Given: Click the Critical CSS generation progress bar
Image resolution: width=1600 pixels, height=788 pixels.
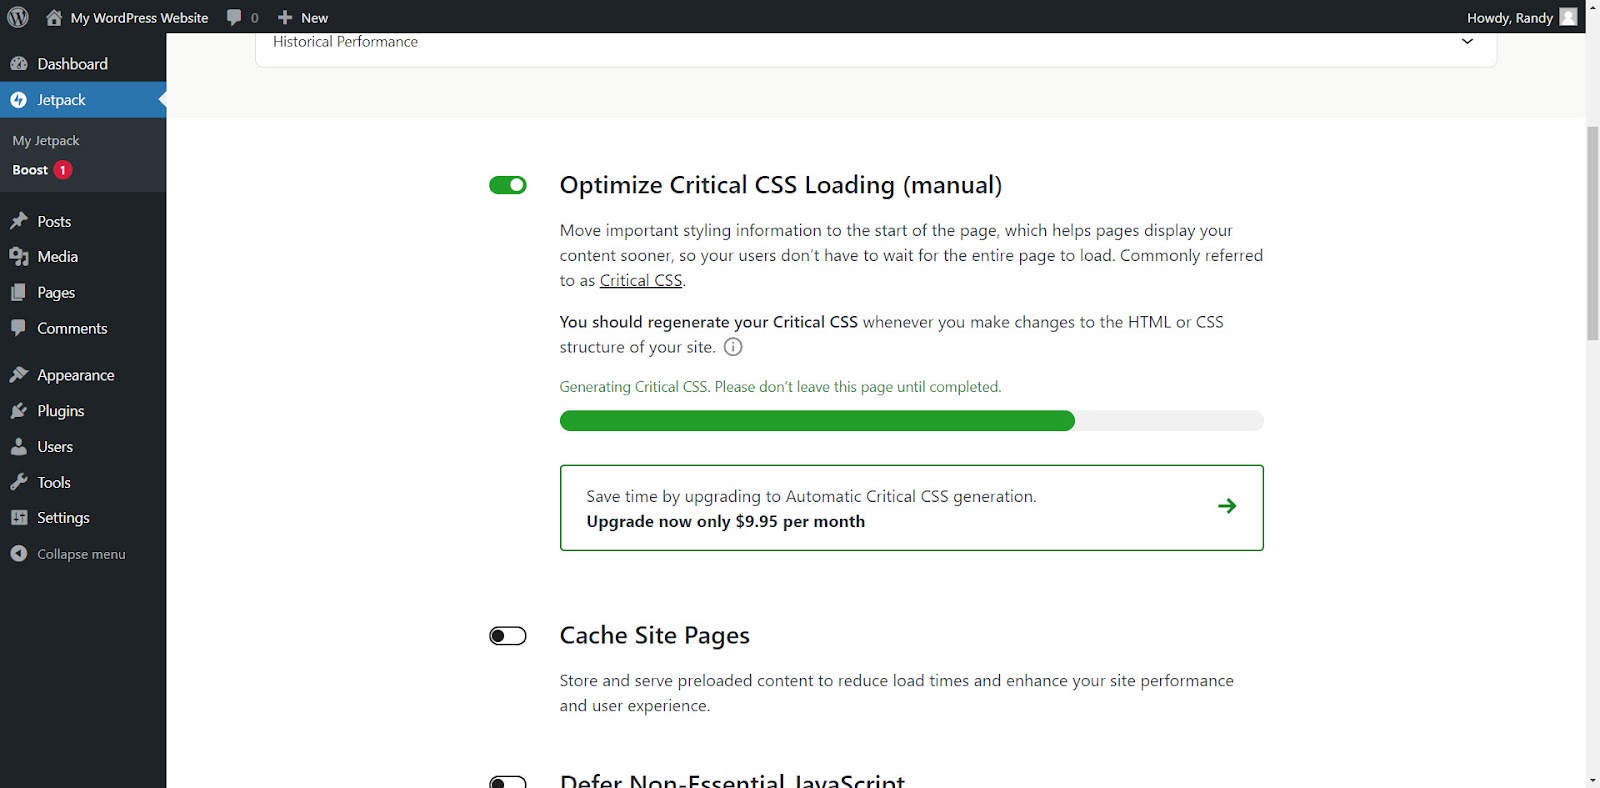Looking at the screenshot, I should pos(911,421).
